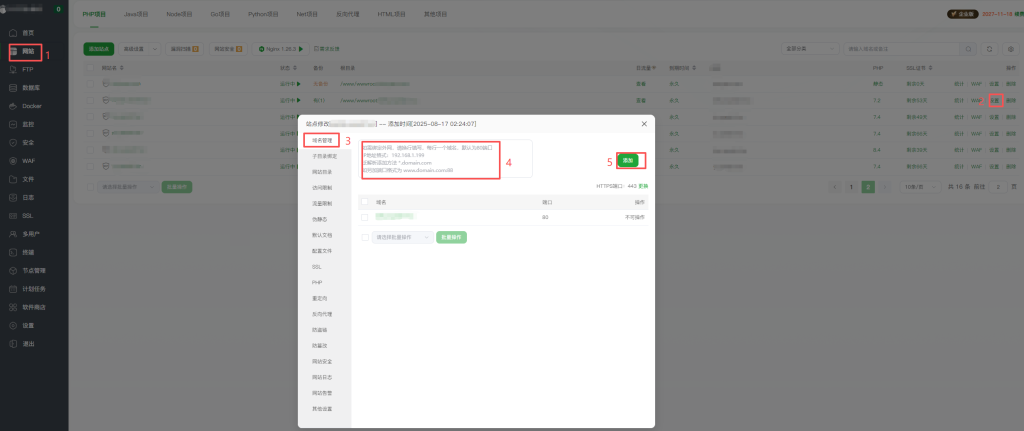Switch to the 反向代理 tab in dialog
1024x431 pixels.
[x=320, y=313]
